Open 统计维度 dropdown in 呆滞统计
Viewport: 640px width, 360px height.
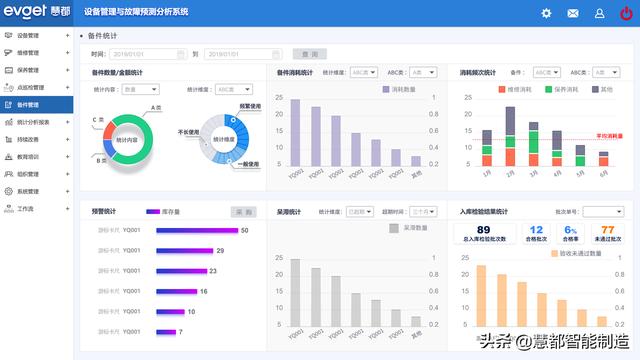tap(360, 211)
